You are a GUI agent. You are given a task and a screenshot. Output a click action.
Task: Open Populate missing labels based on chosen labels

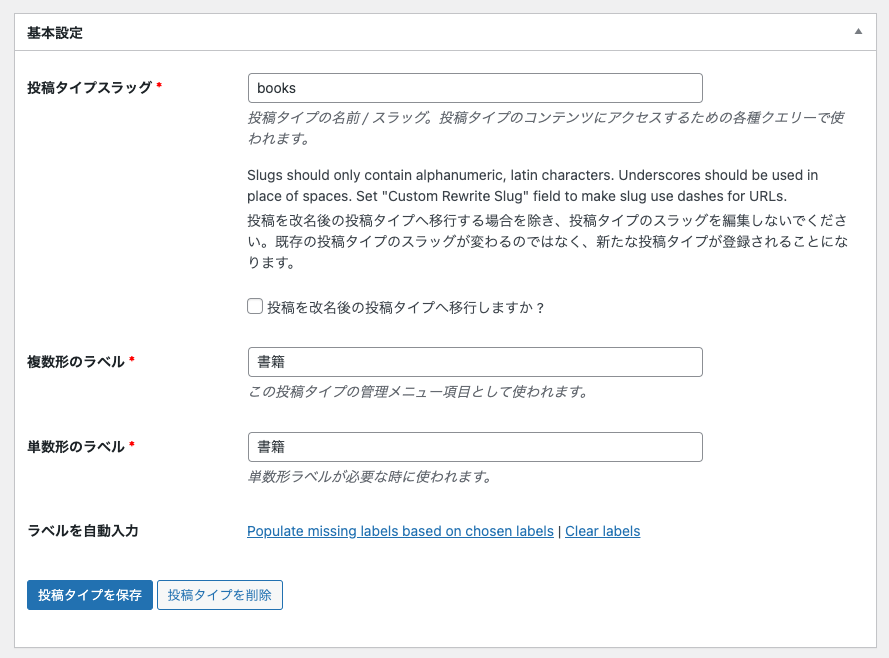tap(400, 531)
